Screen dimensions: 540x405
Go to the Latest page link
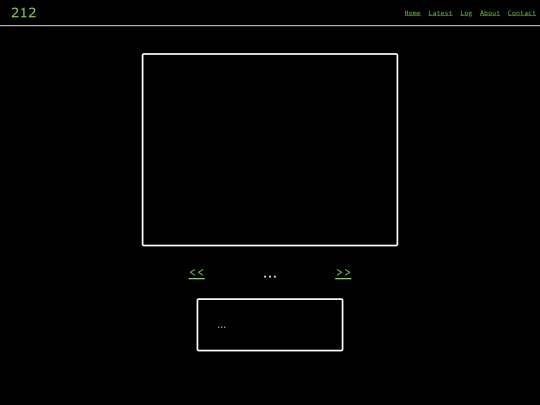click(440, 13)
